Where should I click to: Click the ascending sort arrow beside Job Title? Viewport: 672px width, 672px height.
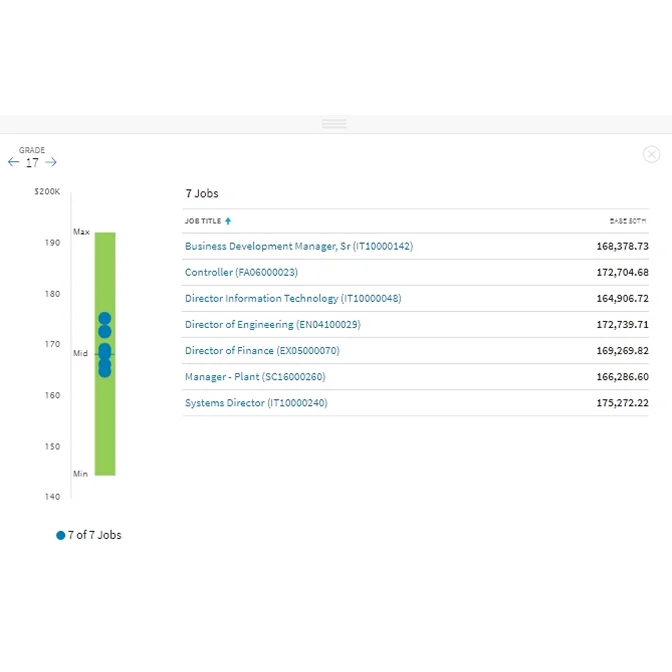click(x=228, y=221)
